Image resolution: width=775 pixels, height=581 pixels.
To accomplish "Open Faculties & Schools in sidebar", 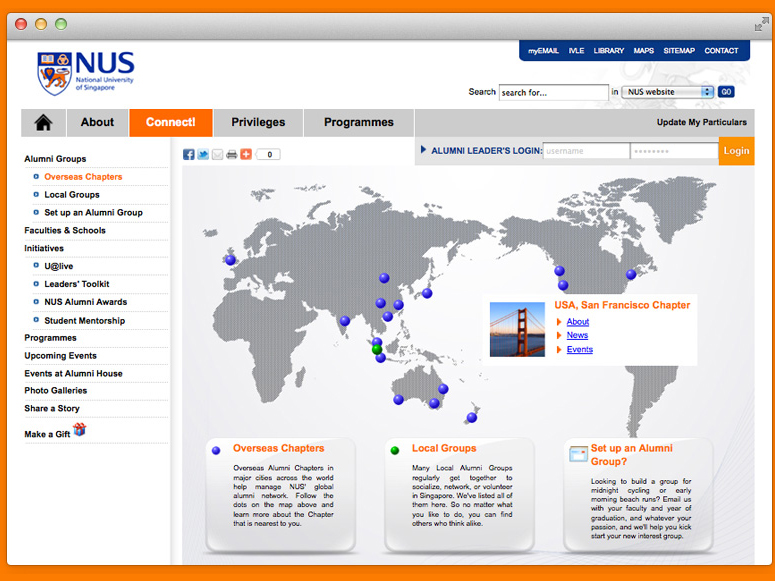I will pos(65,230).
